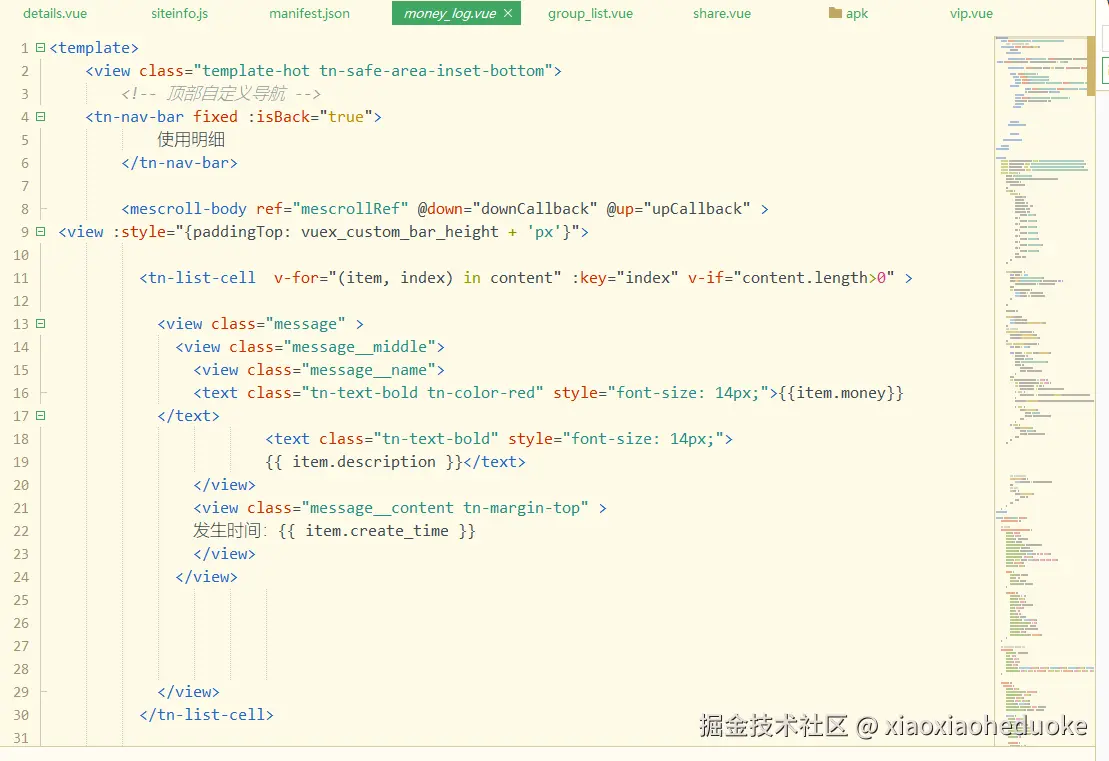Switch to the vip.vue tab
Image resolution: width=1109 pixels, height=761 pixels.
click(x=971, y=13)
